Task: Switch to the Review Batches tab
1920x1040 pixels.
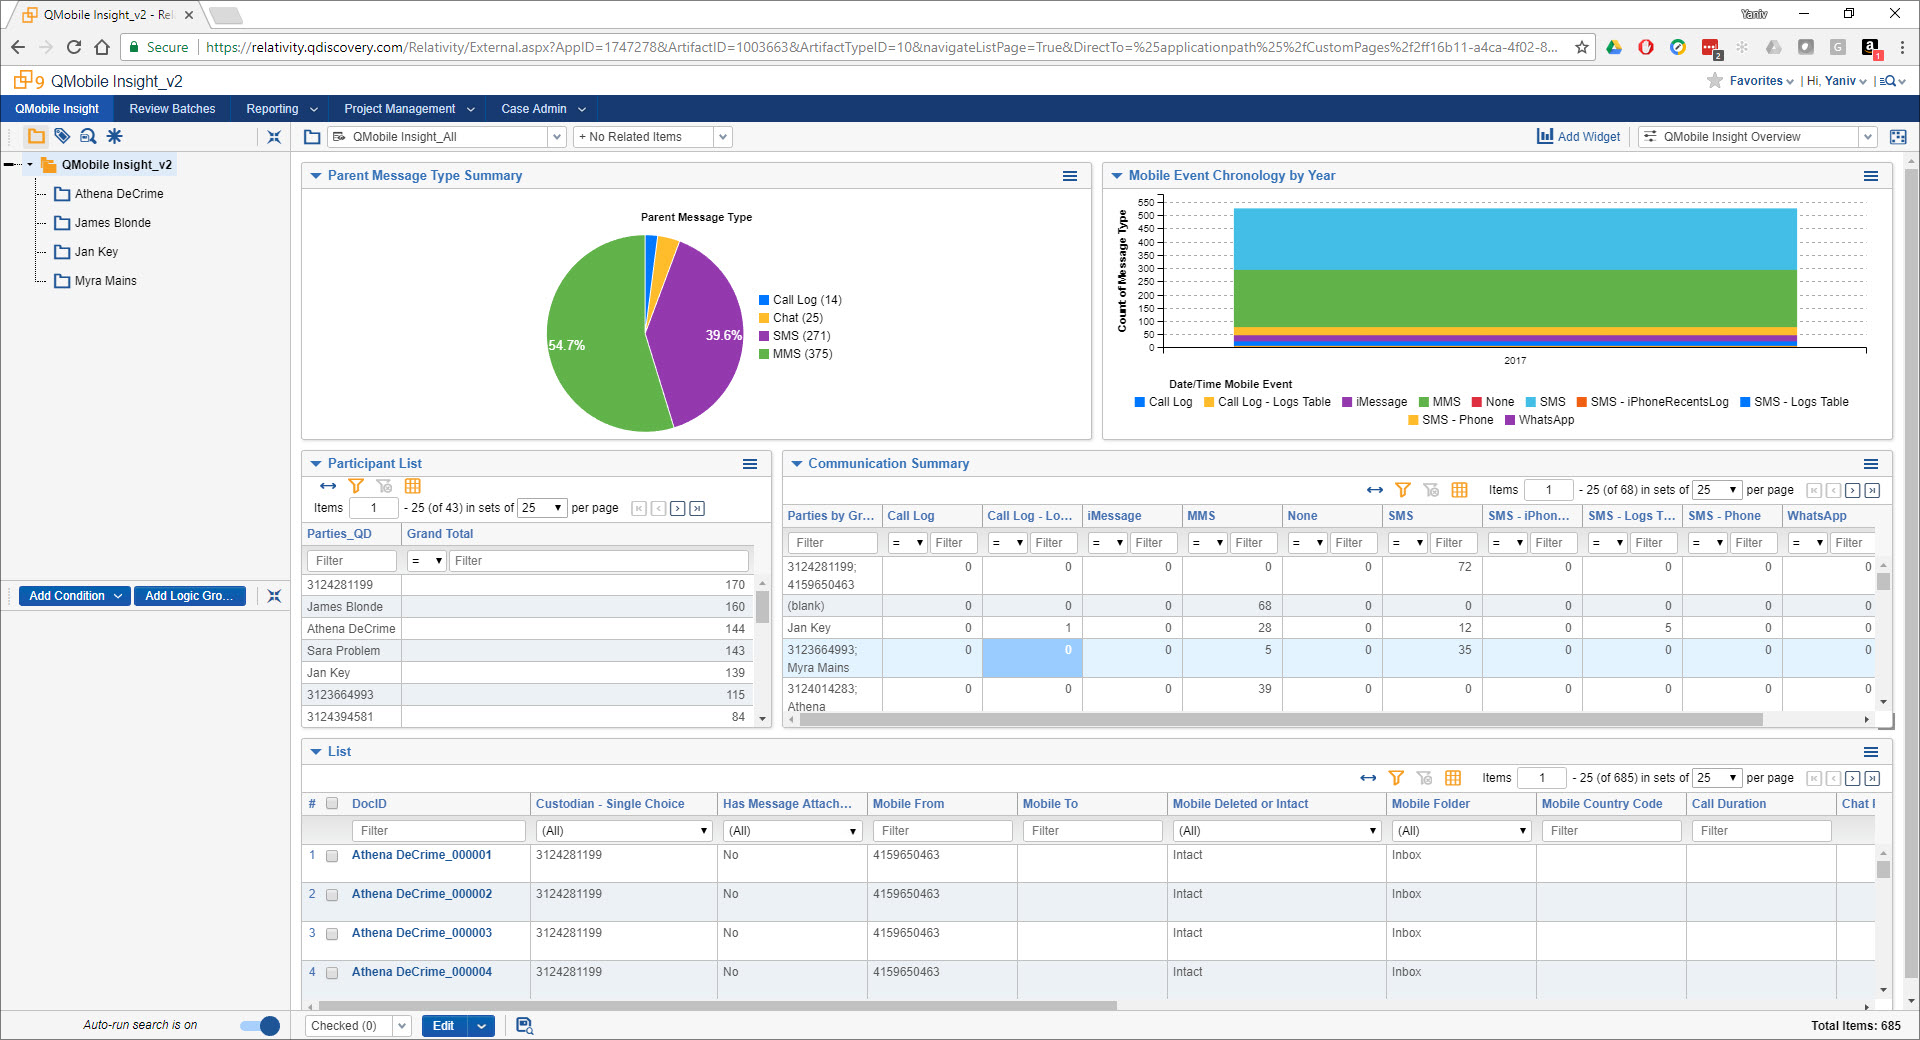Action: tap(171, 108)
